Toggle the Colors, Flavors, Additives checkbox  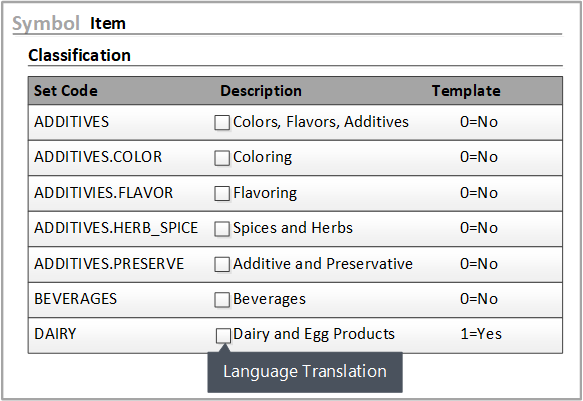point(222,122)
